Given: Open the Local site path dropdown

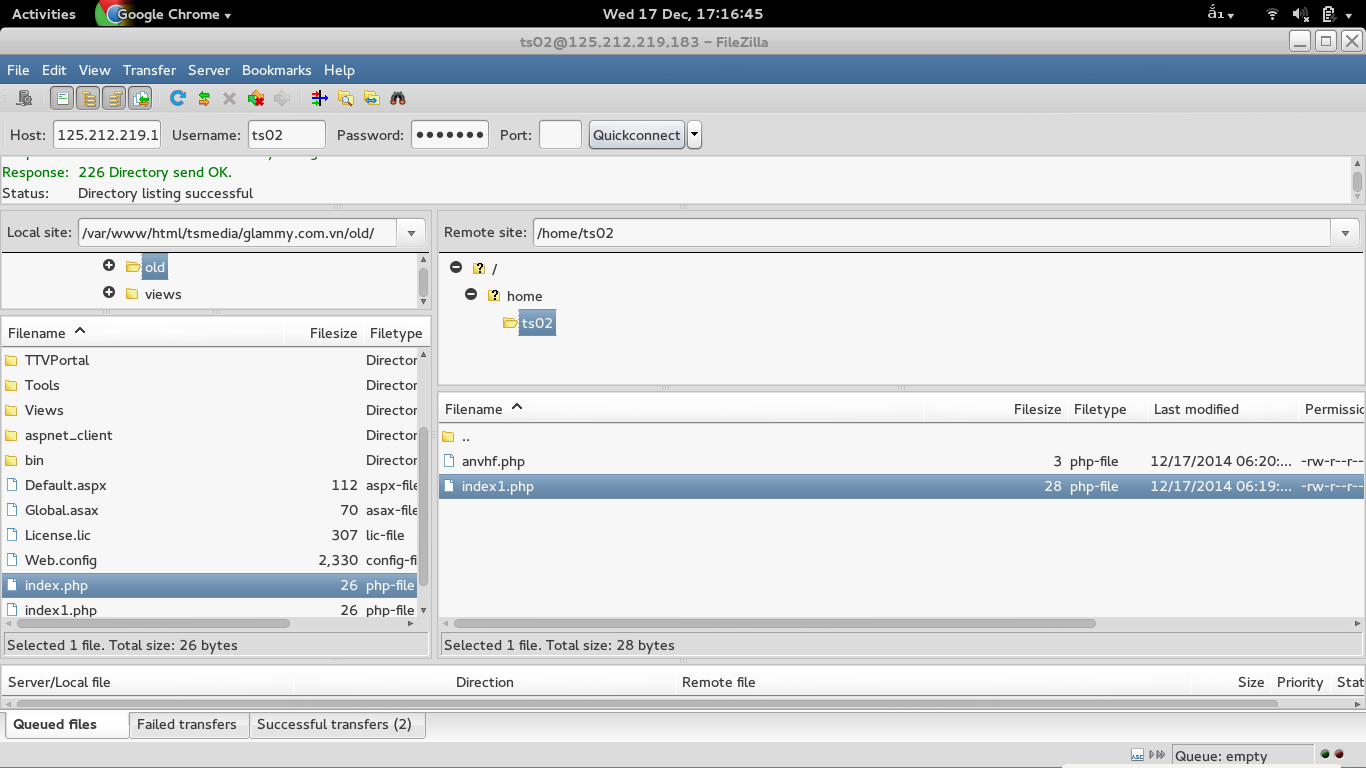Looking at the screenshot, I should pos(411,233).
